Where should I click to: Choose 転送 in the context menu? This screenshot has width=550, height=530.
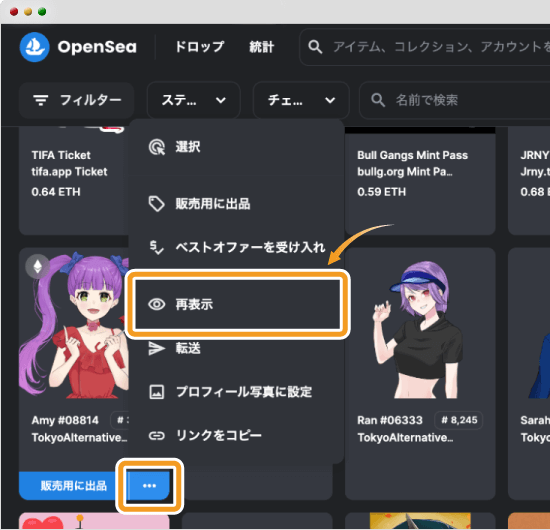coord(235,348)
